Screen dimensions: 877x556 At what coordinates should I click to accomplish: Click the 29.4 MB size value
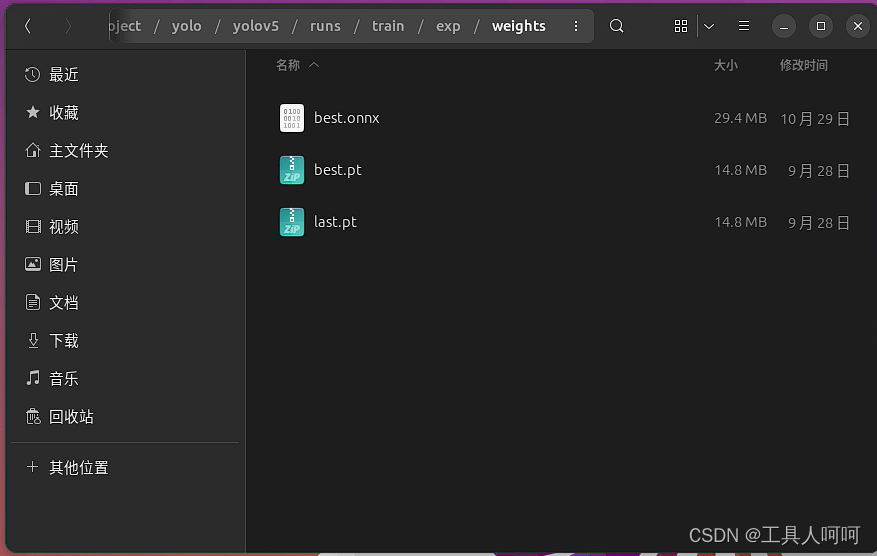740,118
